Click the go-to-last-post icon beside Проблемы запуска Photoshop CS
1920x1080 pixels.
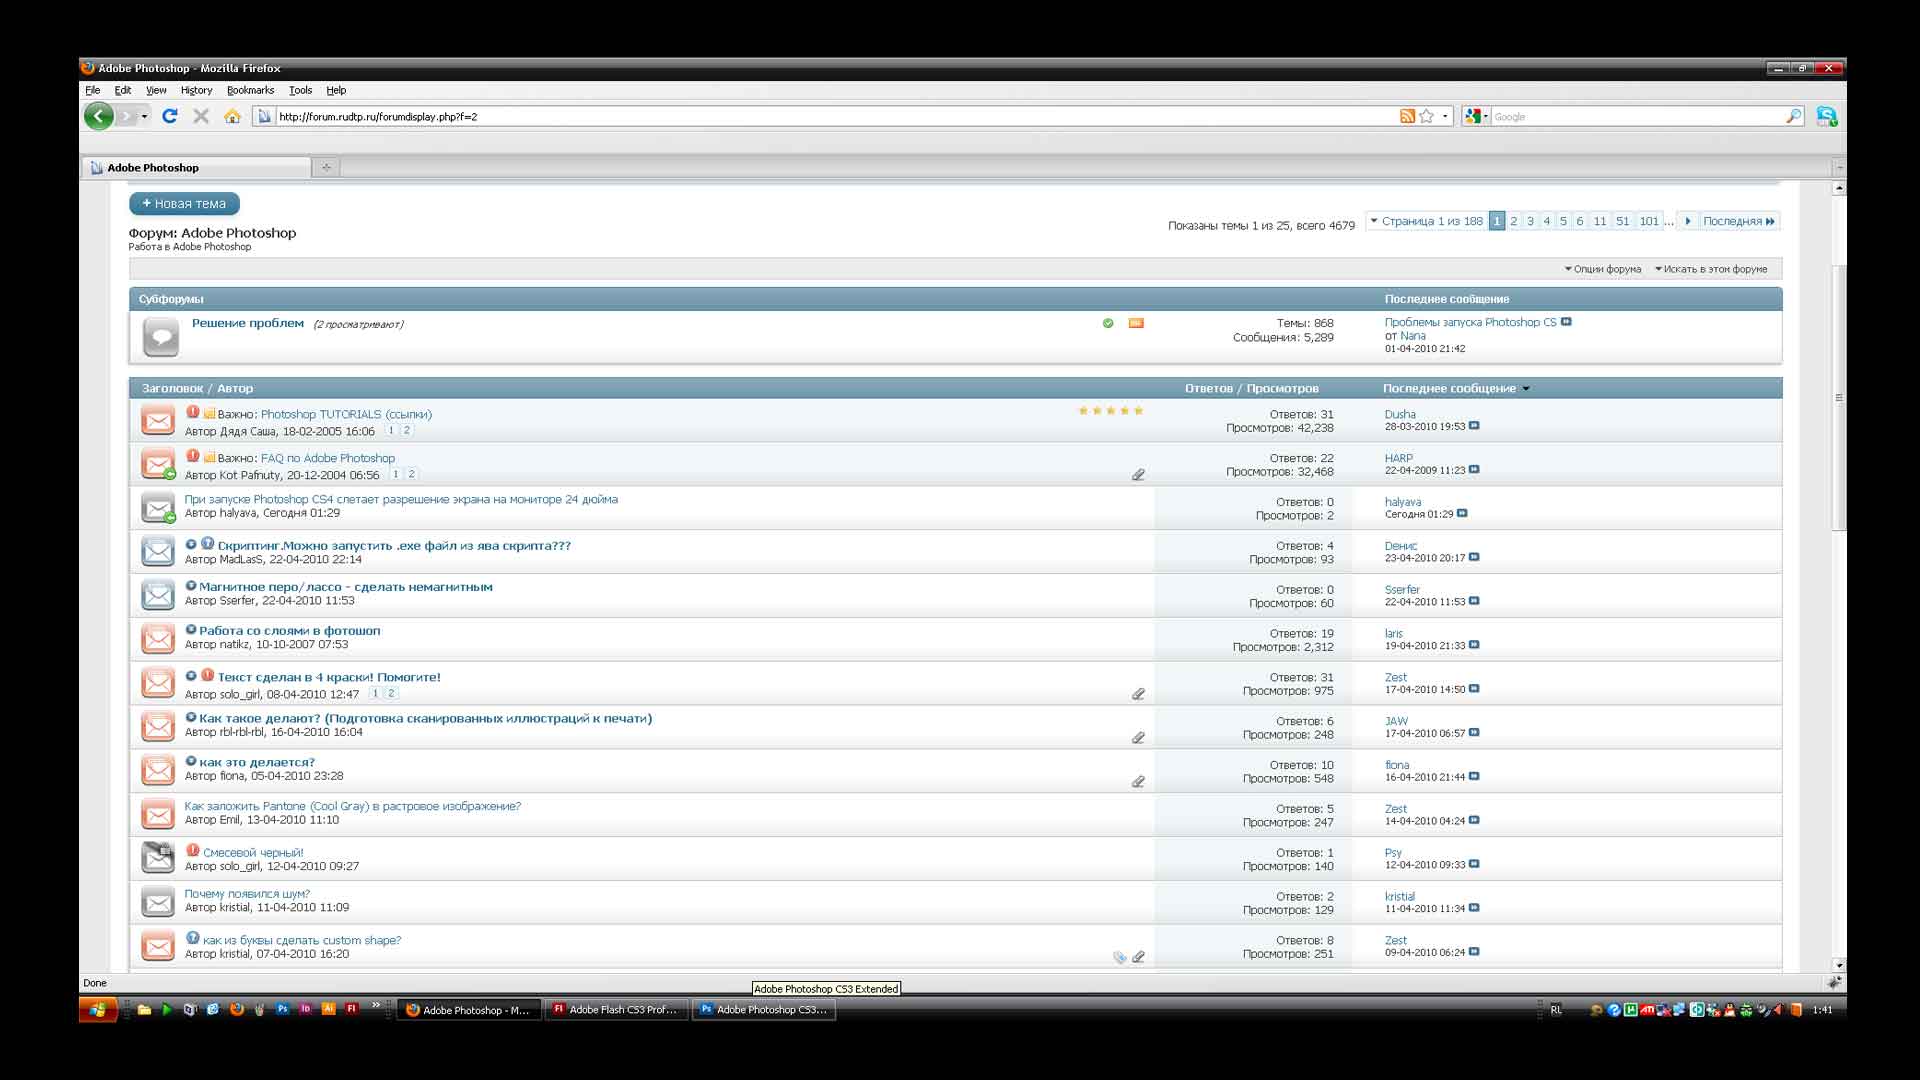pos(1566,322)
